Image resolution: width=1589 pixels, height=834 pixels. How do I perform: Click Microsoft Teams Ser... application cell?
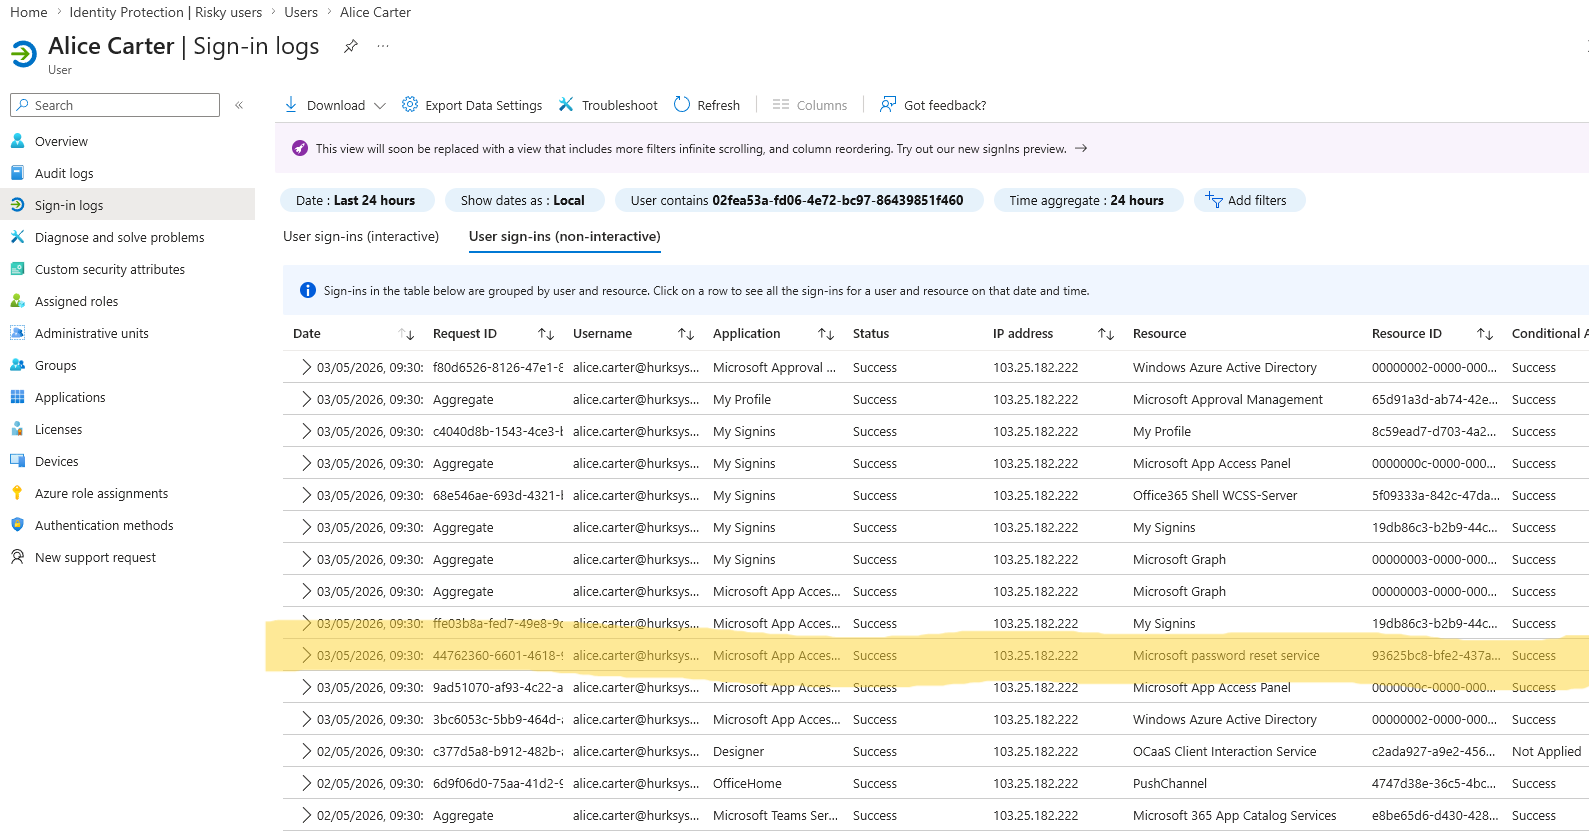pyautogui.click(x=775, y=815)
